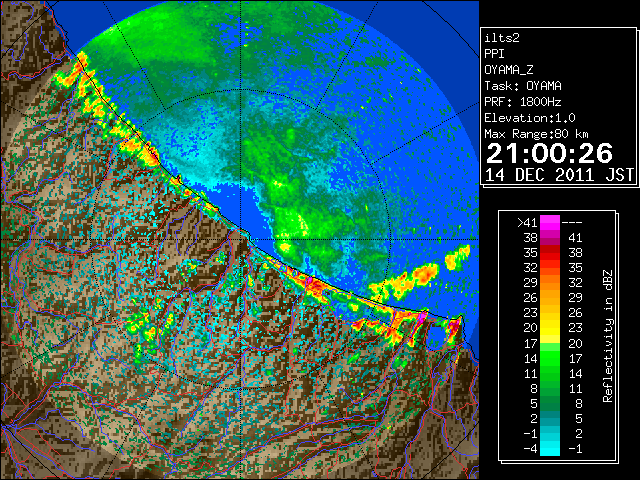This screenshot has width=640, height=480.
Task: Pick the bright magenta >41 dBZ swatch
Action: point(550,223)
